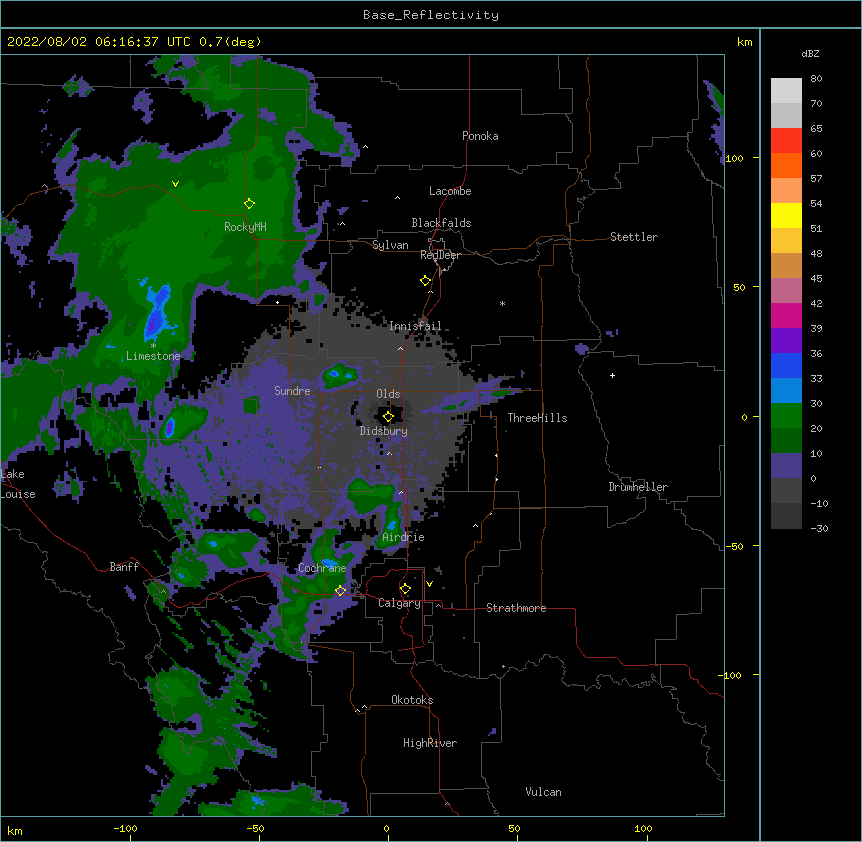Viewport: 862px width, 842px height.
Task: Click the dBZ legend heading
Action: (810, 53)
